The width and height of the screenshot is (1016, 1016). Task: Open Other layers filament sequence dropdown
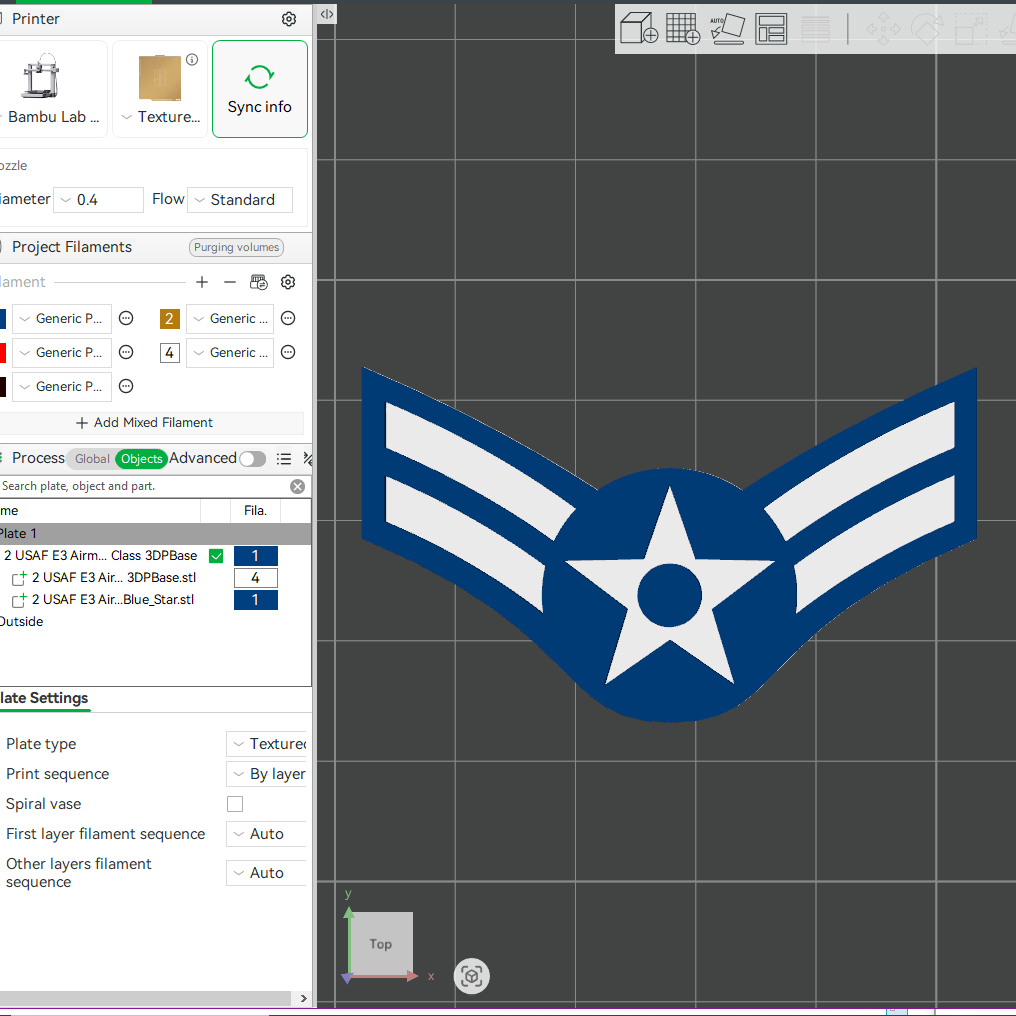266,873
